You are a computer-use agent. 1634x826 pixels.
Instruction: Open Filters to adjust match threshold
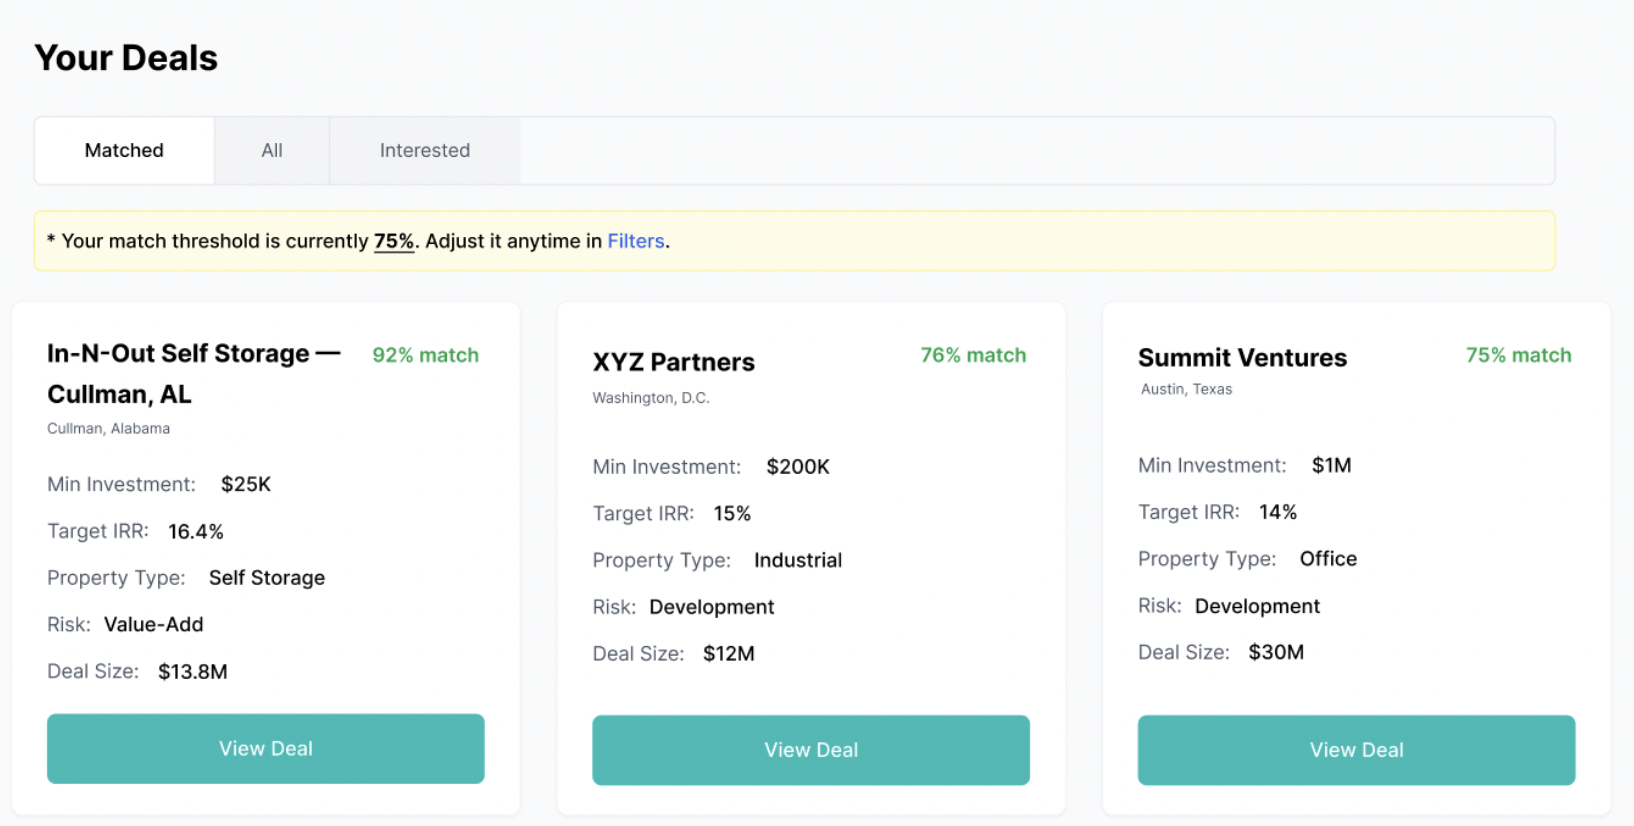pos(636,241)
